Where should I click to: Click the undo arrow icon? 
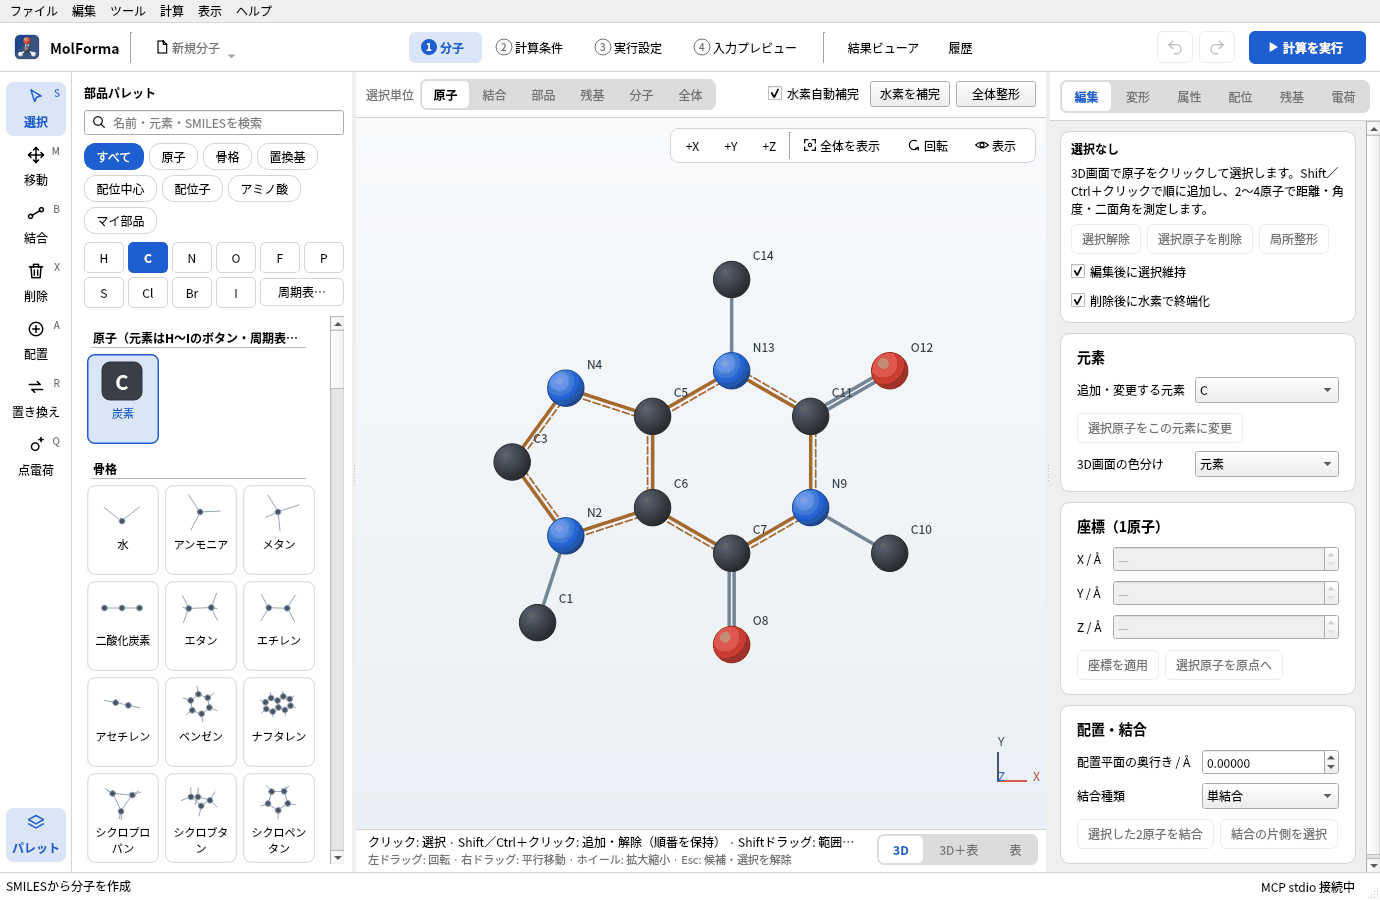coord(1175,47)
